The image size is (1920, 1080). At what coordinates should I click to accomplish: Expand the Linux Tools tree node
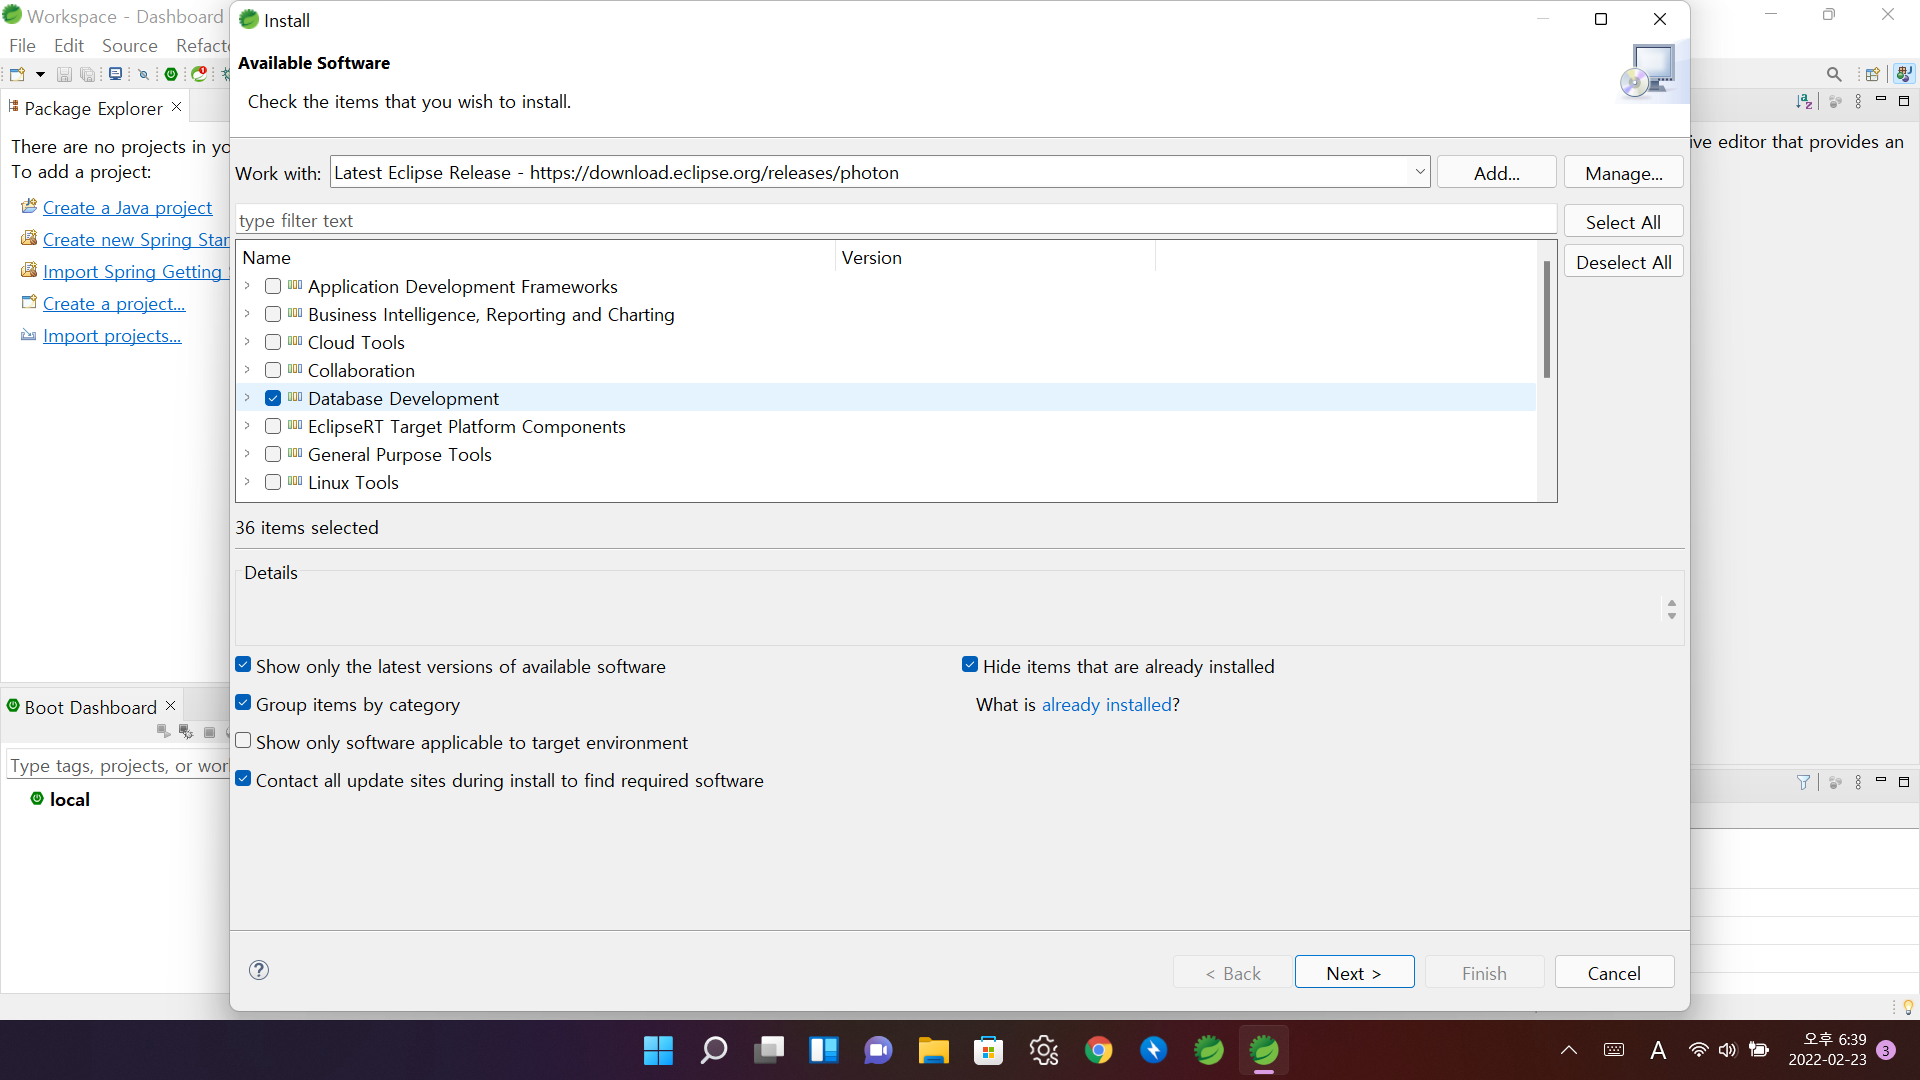247,482
